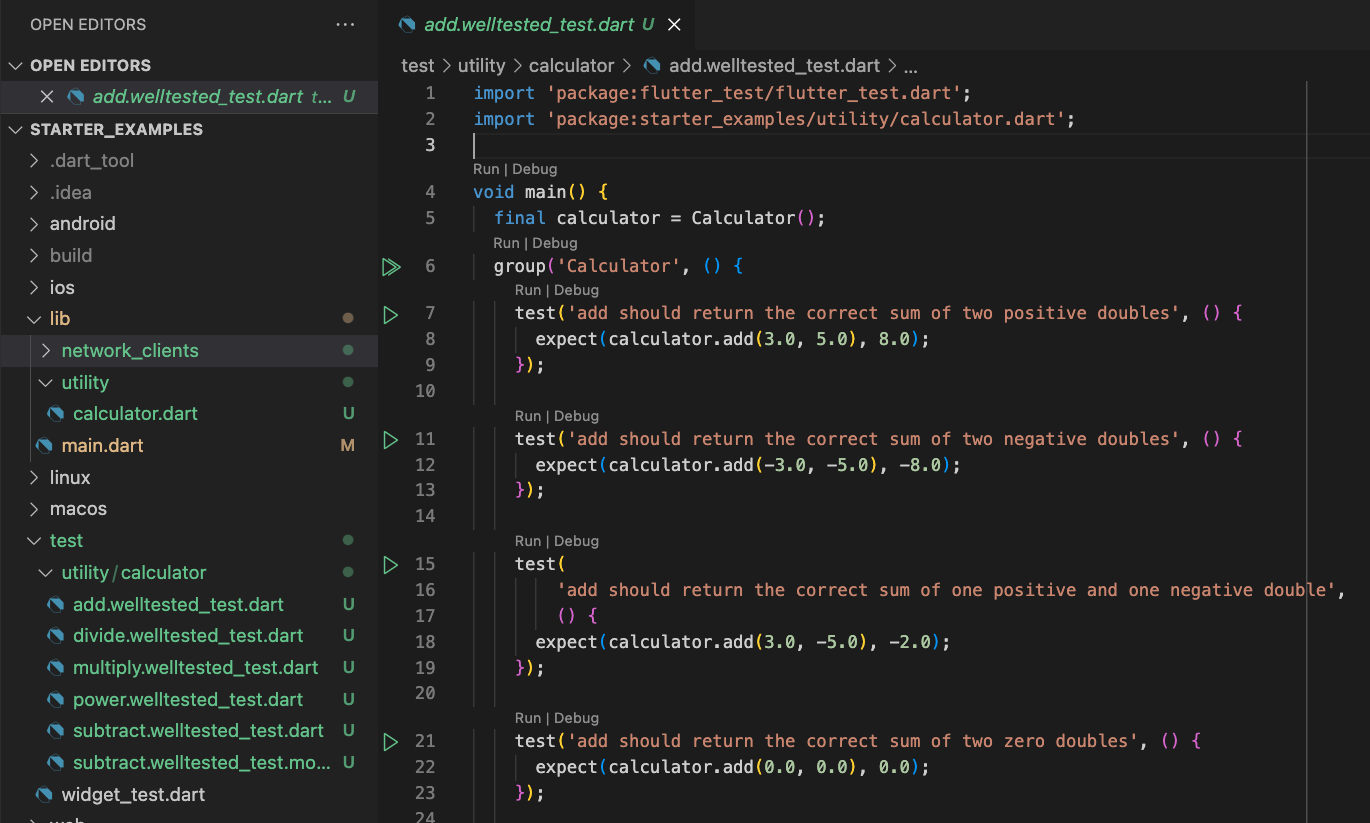Open divide.welltested_test.dart file
This screenshot has width=1370, height=823.
click(188, 636)
